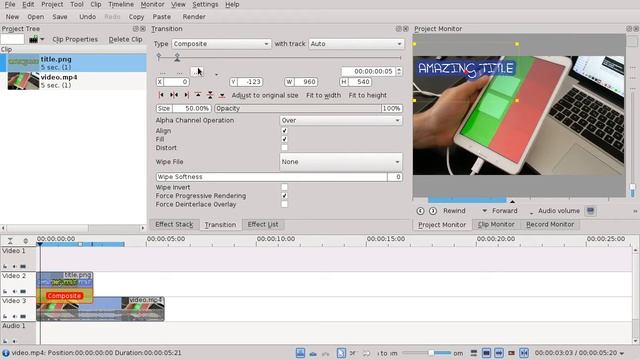Mute audio on the Video 3 track
Viewport: 640px width, 360px height.
pyautogui.click(x=14, y=316)
